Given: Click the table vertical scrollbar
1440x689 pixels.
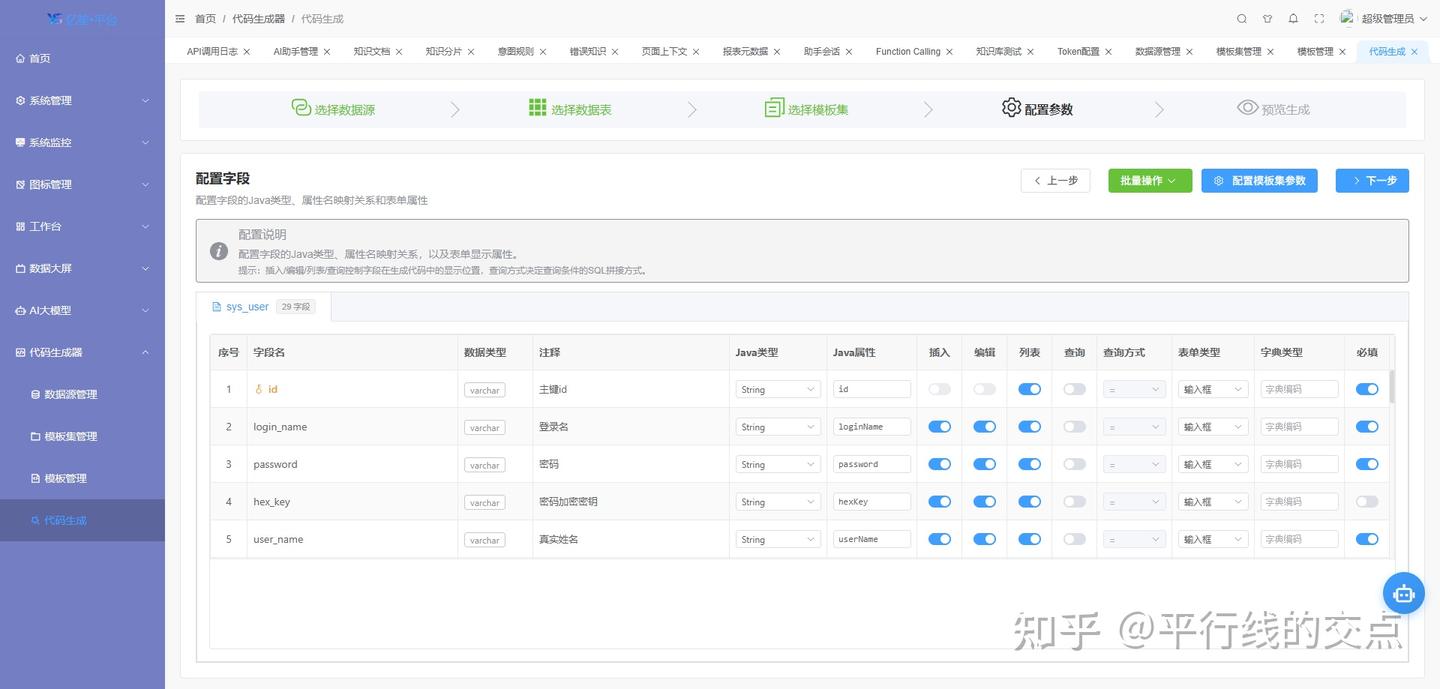Looking at the screenshot, I should 1392,387.
